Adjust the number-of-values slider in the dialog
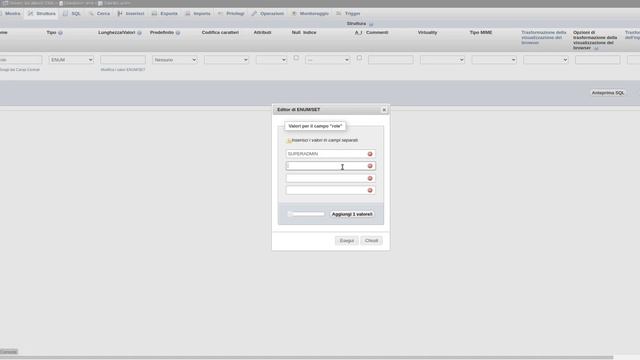This screenshot has width=640, height=360. (306, 214)
